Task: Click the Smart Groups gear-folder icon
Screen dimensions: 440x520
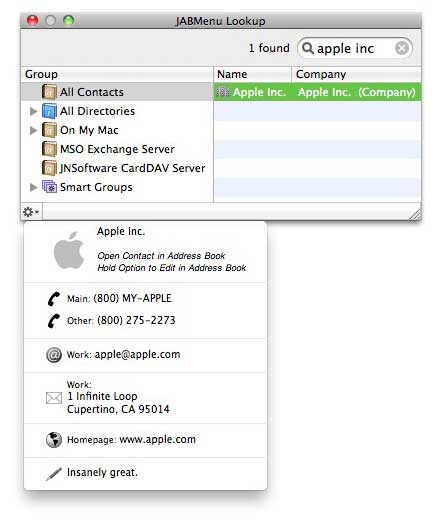Action: pyautogui.click(x=49, y=187)
